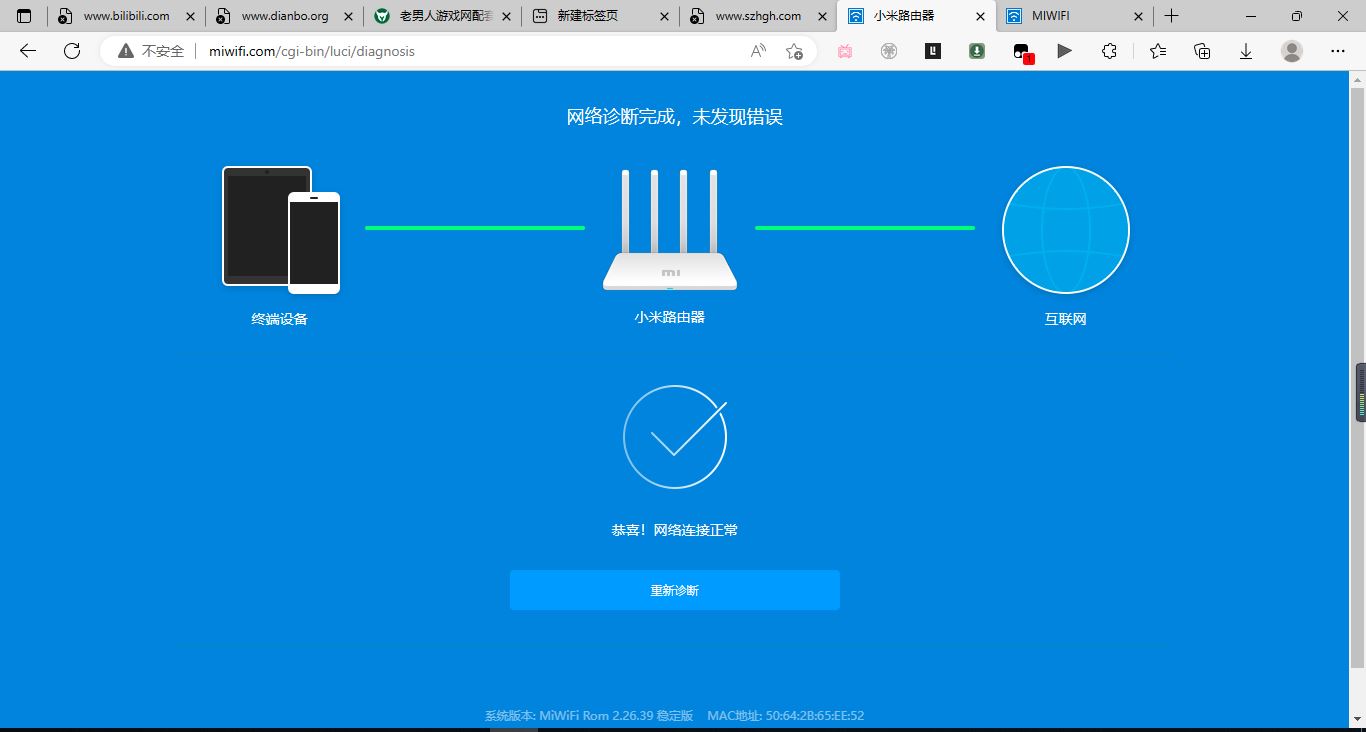Open Settings and more menu
Image resolution: width=1366 pixels, height=732 pixels.
pyautogui.click(x=1338, y=51)
